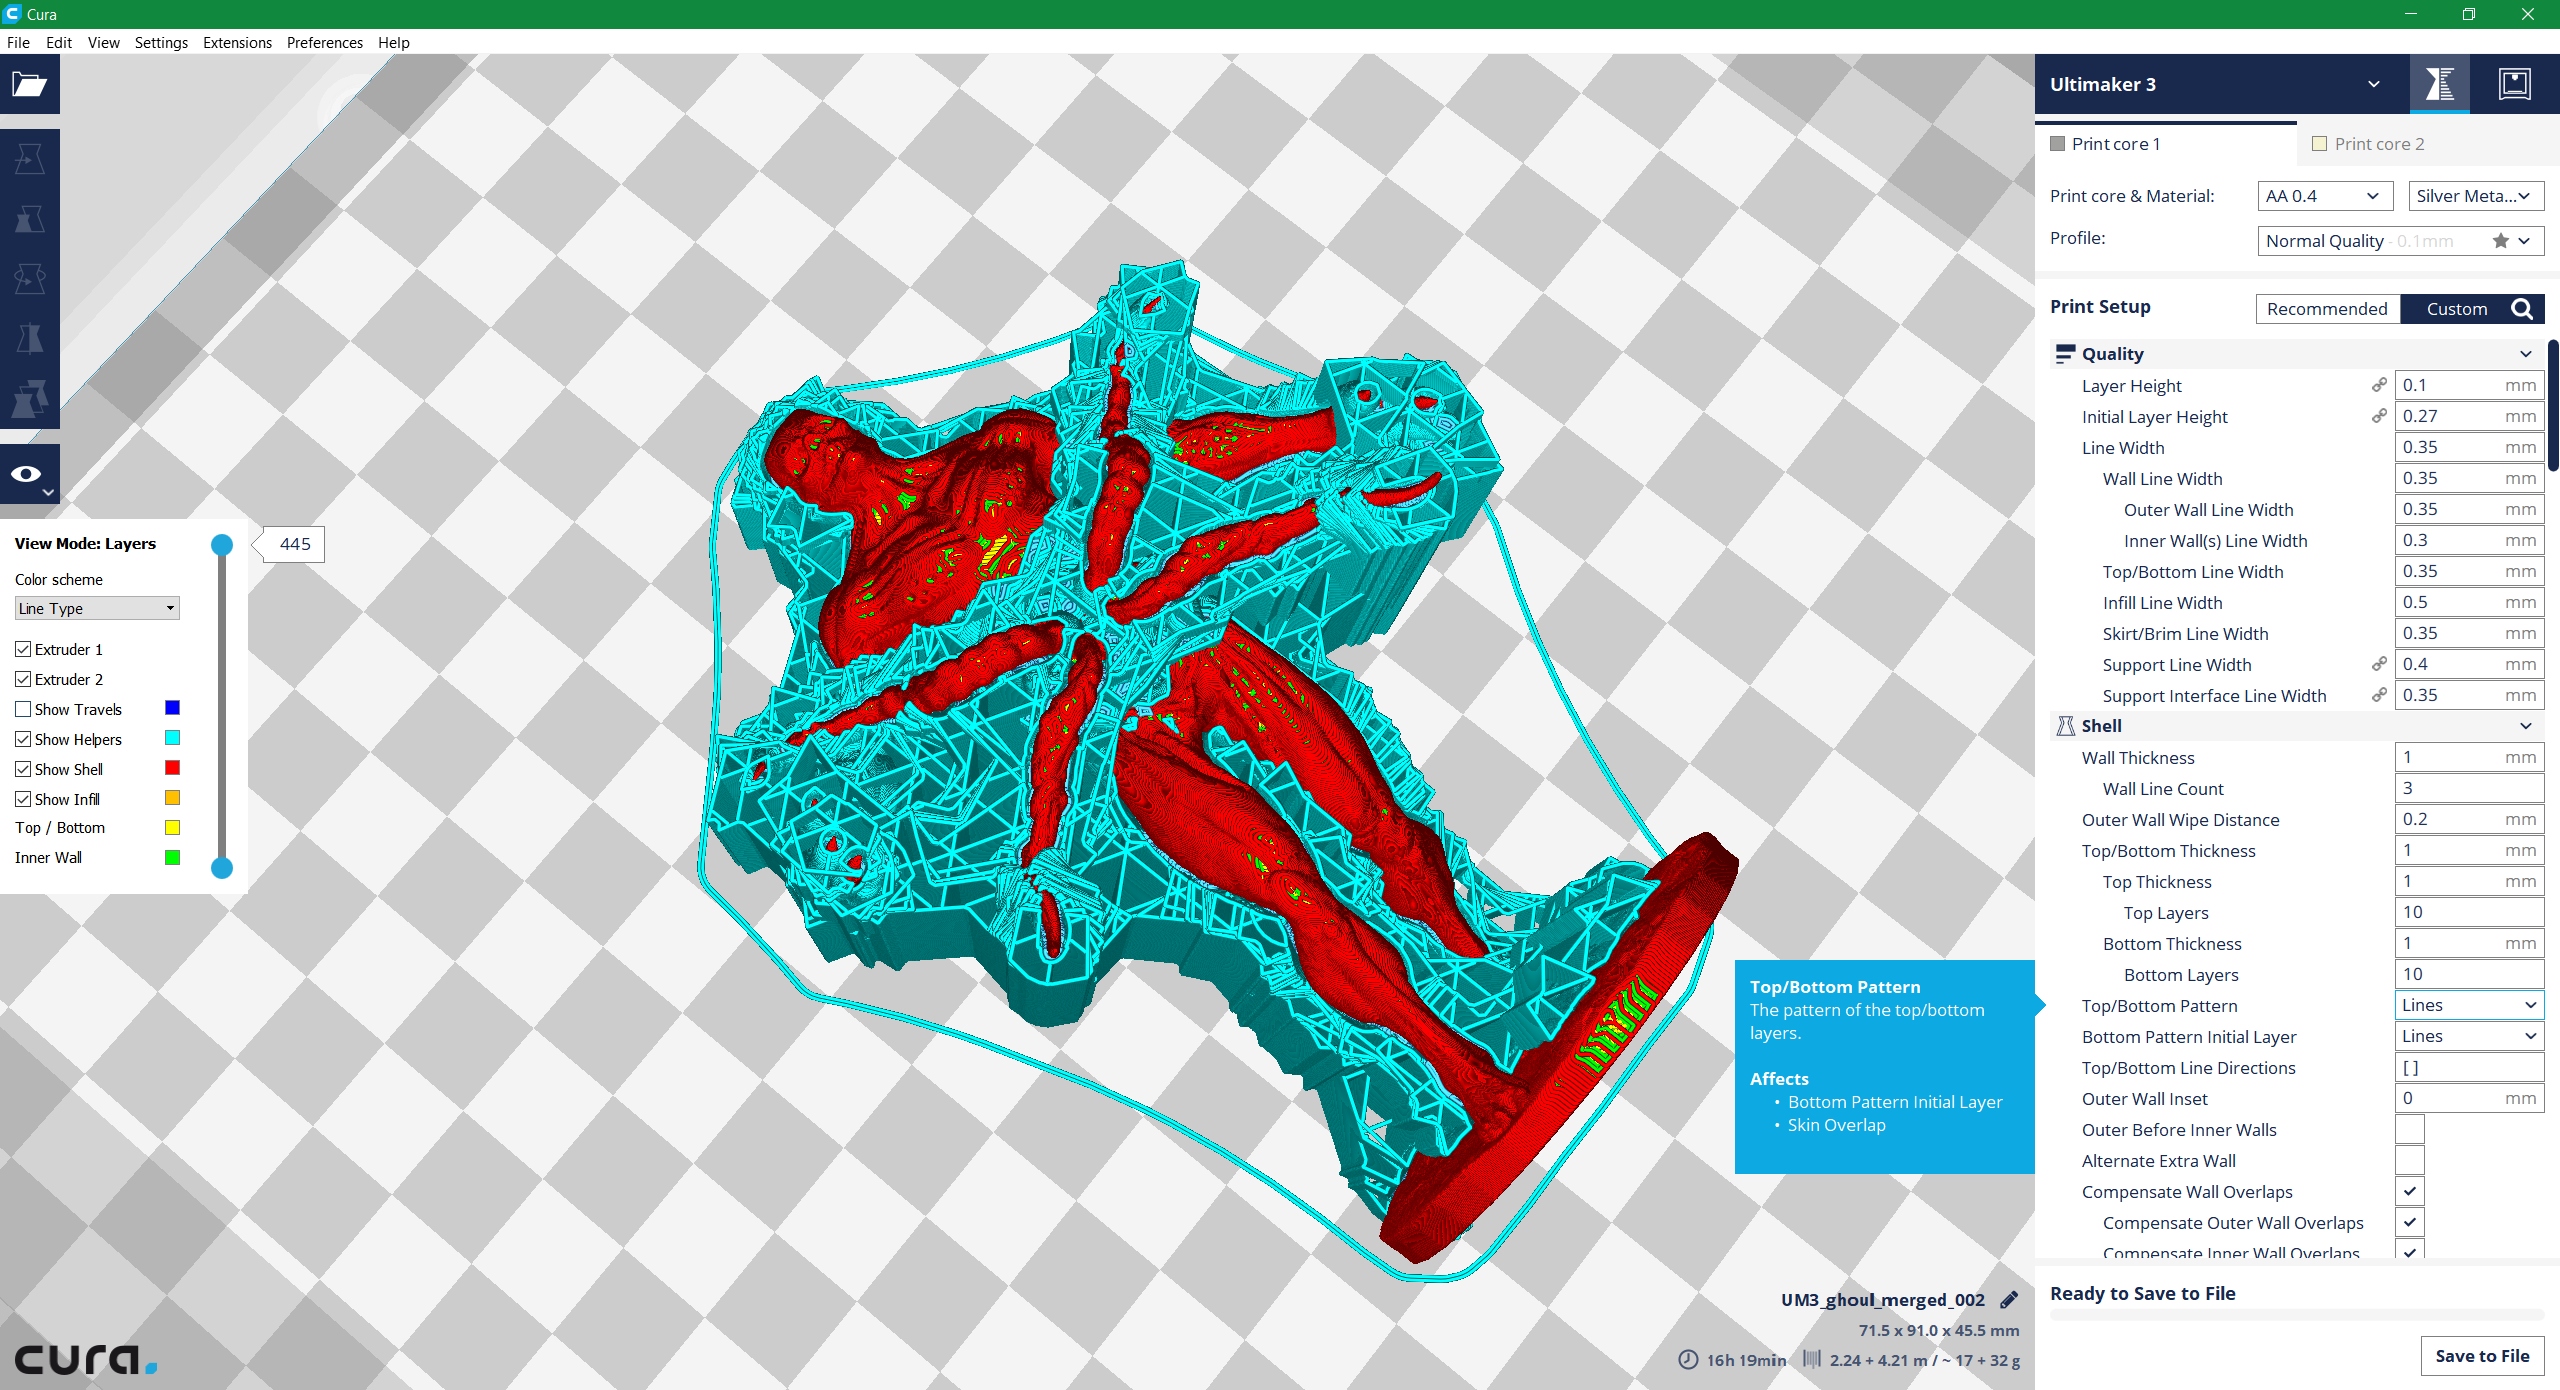Disable Show Infill checkbox
2560x1390 pixels.
coord(23,799)
